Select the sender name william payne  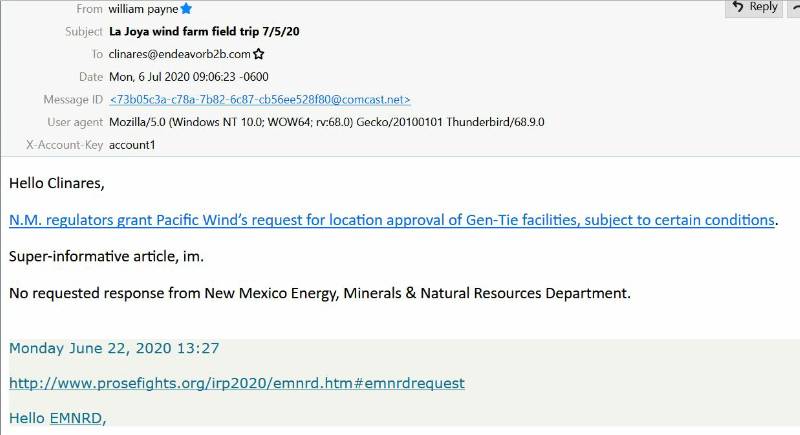point(143,9)
